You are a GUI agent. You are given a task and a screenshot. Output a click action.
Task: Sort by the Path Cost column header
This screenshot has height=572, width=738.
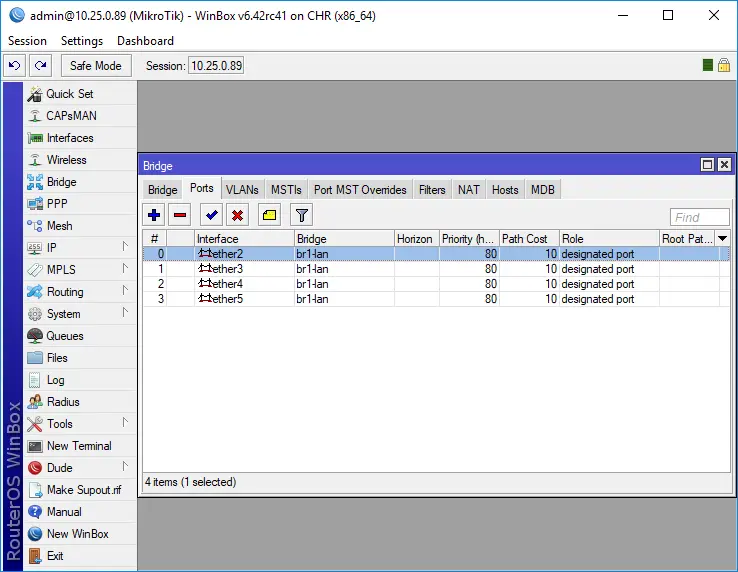coord(529,239)
